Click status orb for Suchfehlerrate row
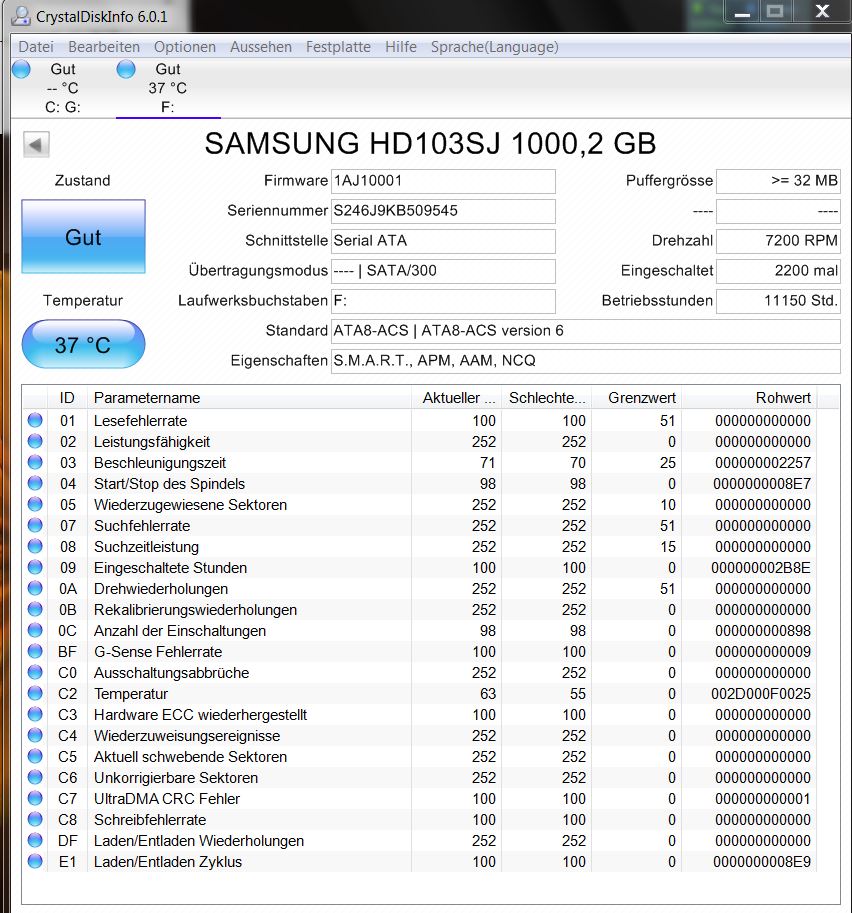Screen dimensions: 852x913 35,525
